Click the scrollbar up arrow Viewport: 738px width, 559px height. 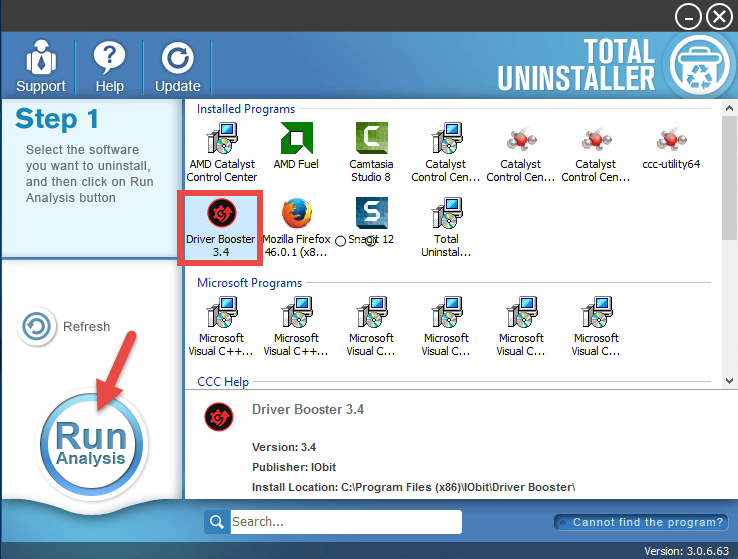pyautogui.click(x=730, y=108)
